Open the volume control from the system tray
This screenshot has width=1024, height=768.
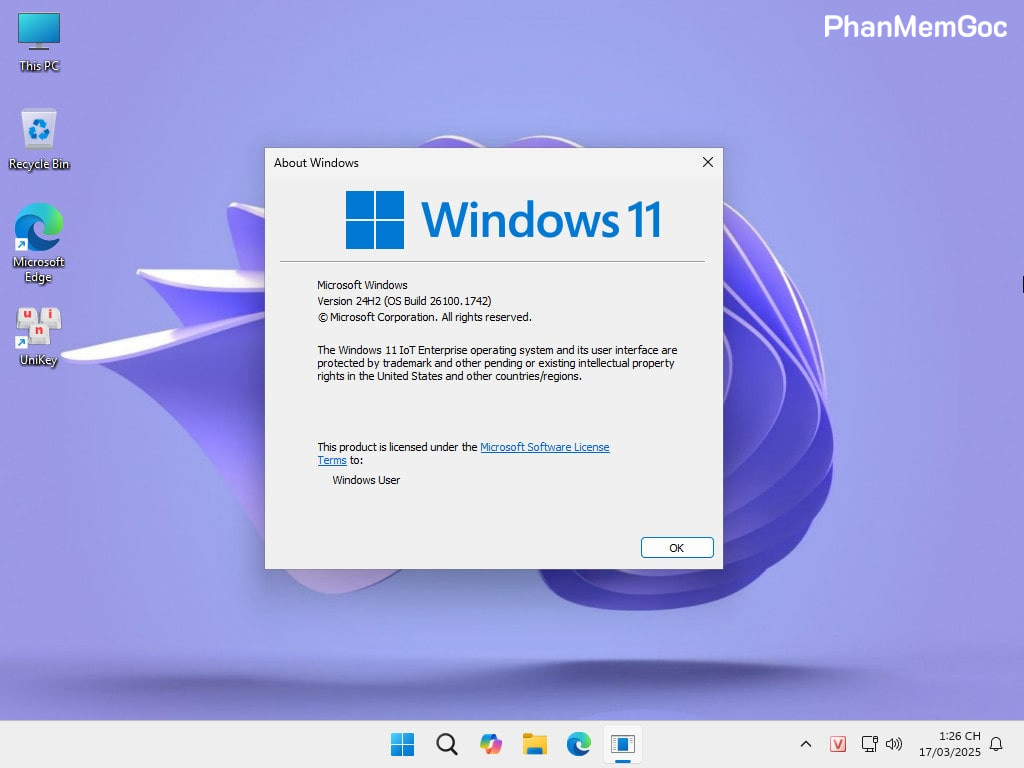[894, 744]
